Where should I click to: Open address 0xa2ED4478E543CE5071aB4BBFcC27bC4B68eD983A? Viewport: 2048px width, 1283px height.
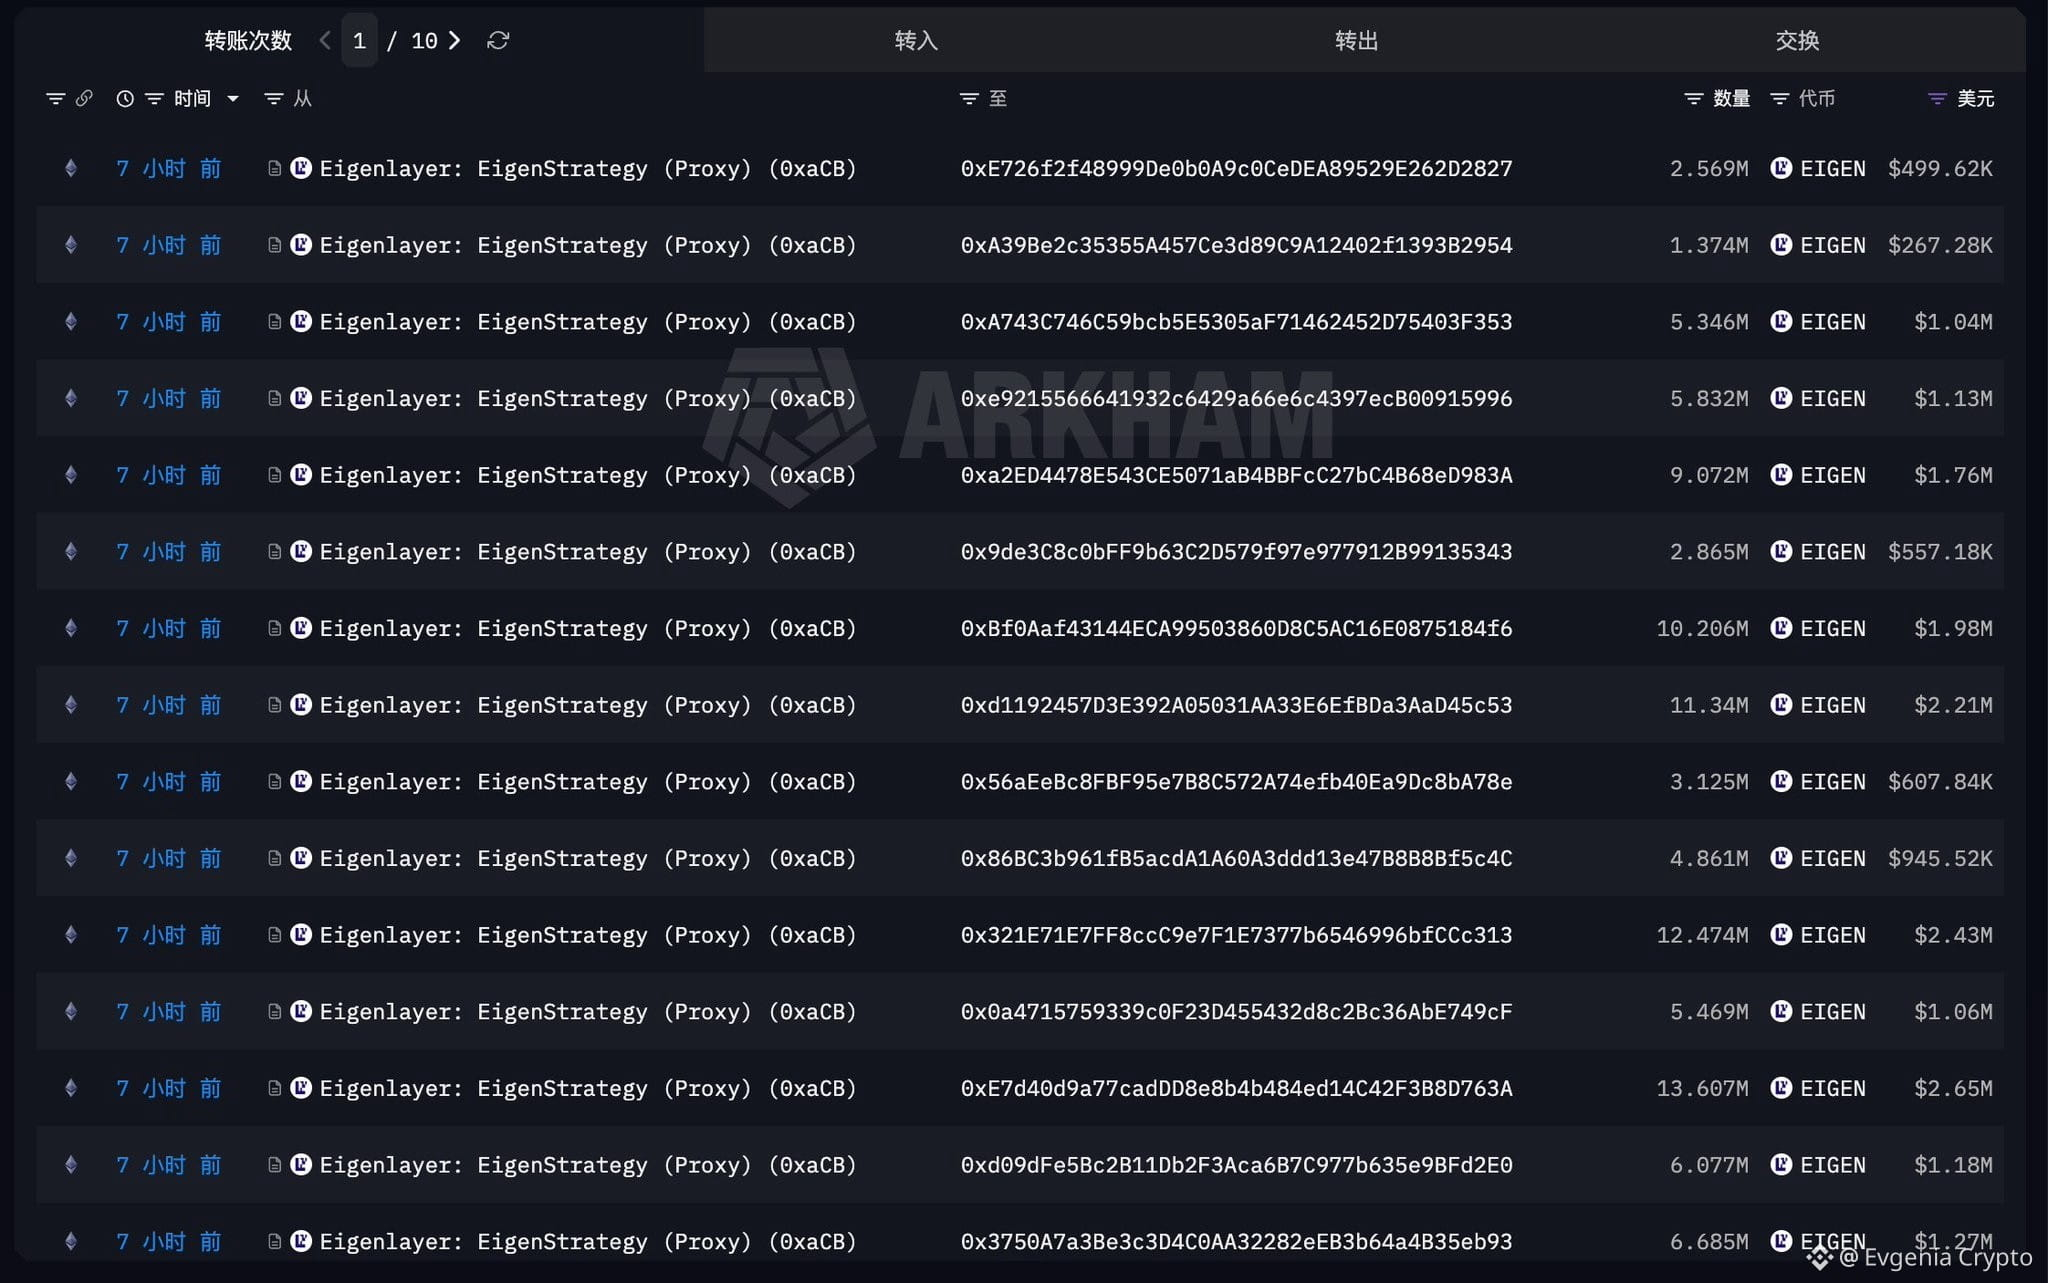click(x=1237, y=475)
